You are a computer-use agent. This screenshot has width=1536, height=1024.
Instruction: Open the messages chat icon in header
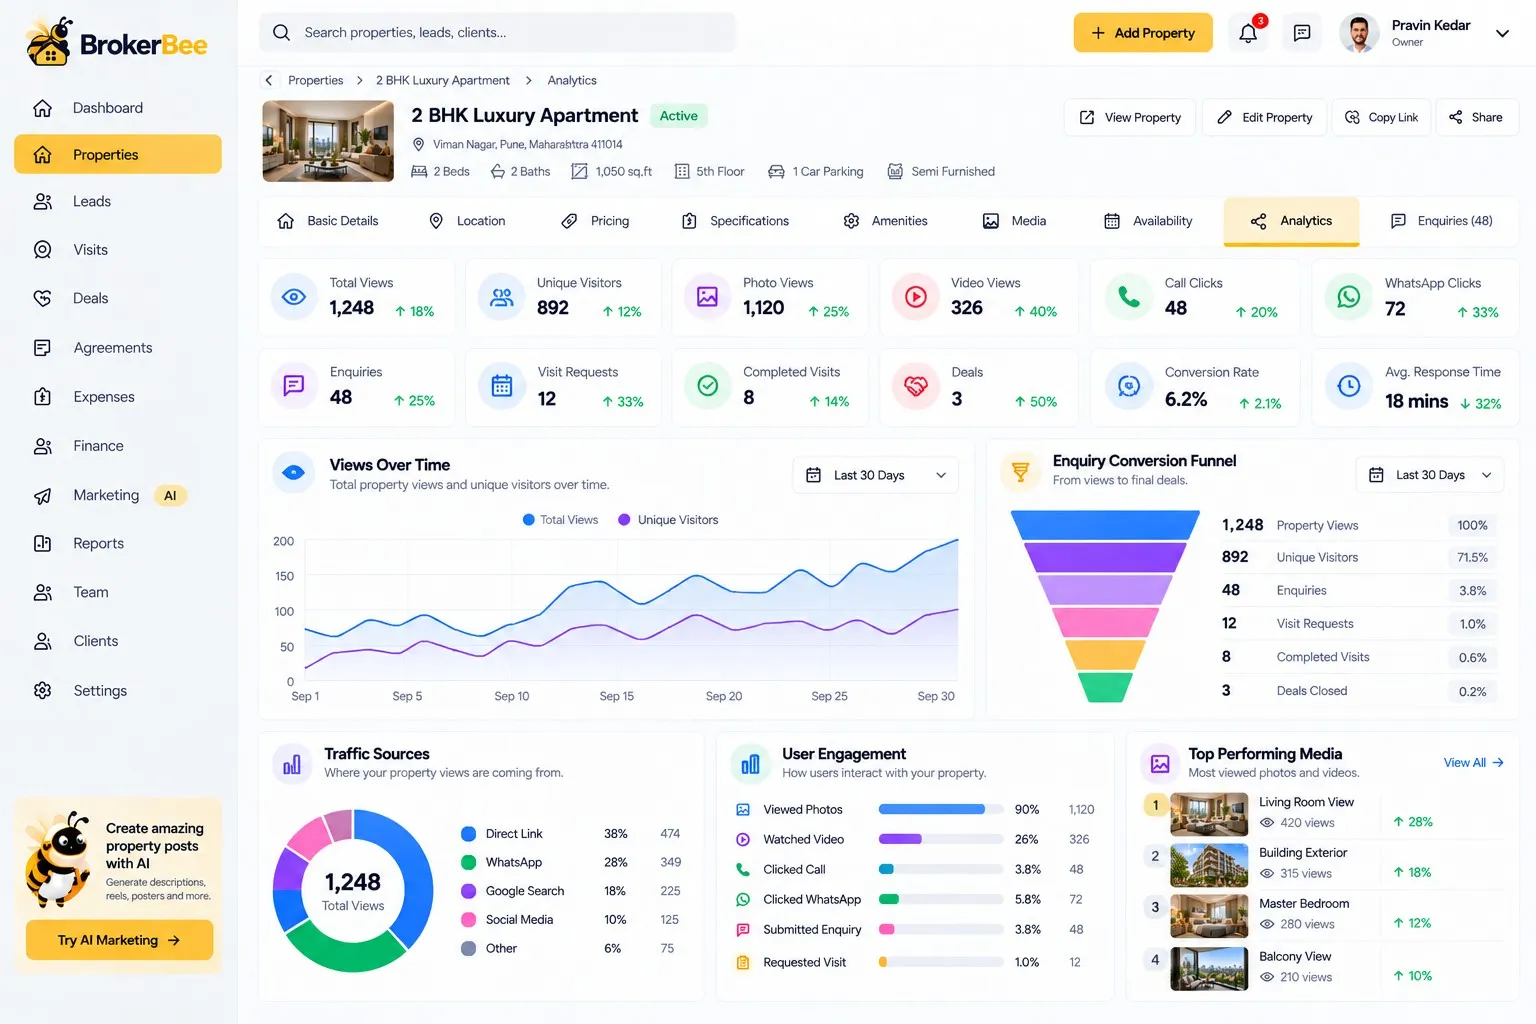point(1302,33)
